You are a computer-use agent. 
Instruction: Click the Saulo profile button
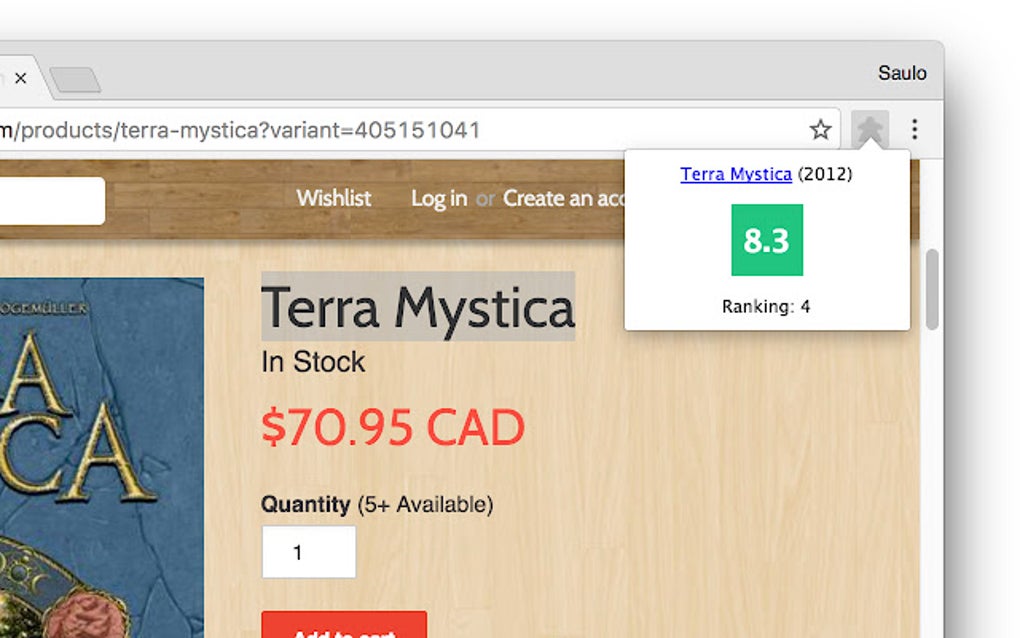902,73
